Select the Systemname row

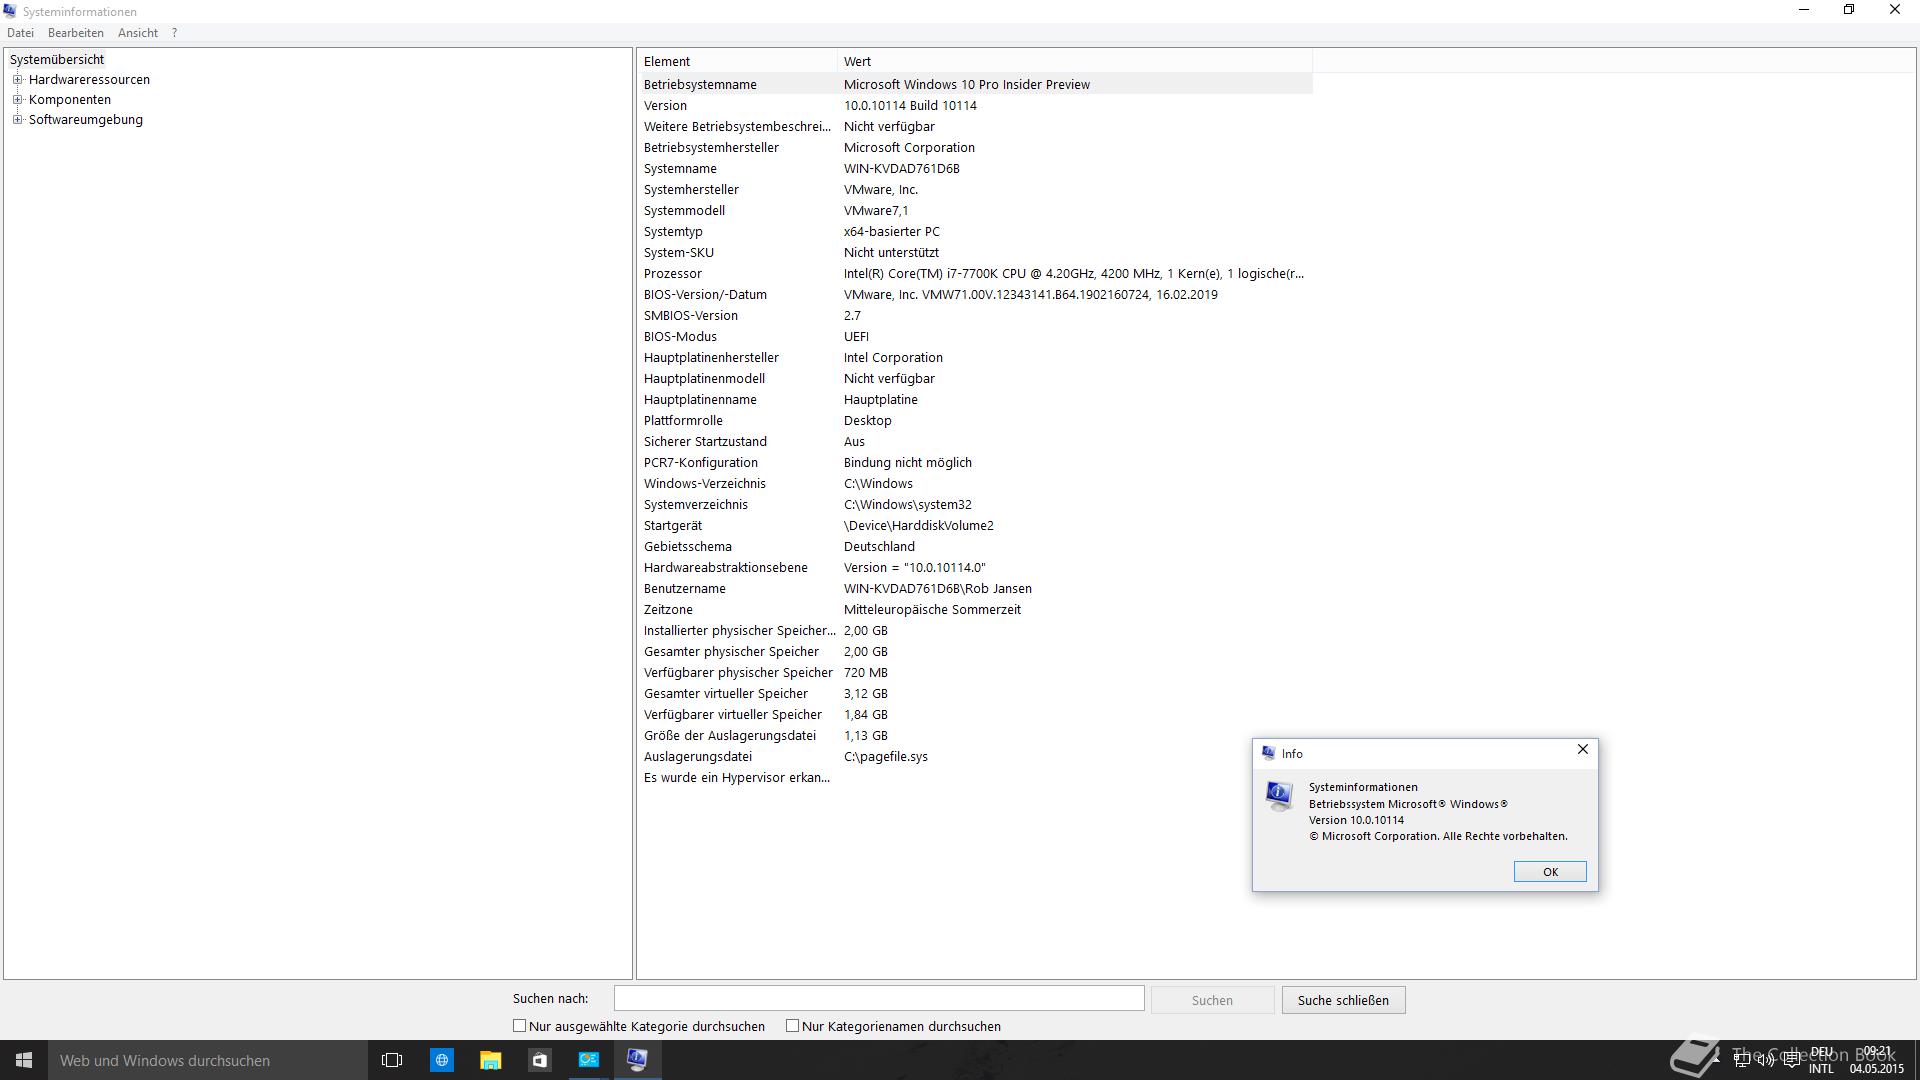[975, 168]
